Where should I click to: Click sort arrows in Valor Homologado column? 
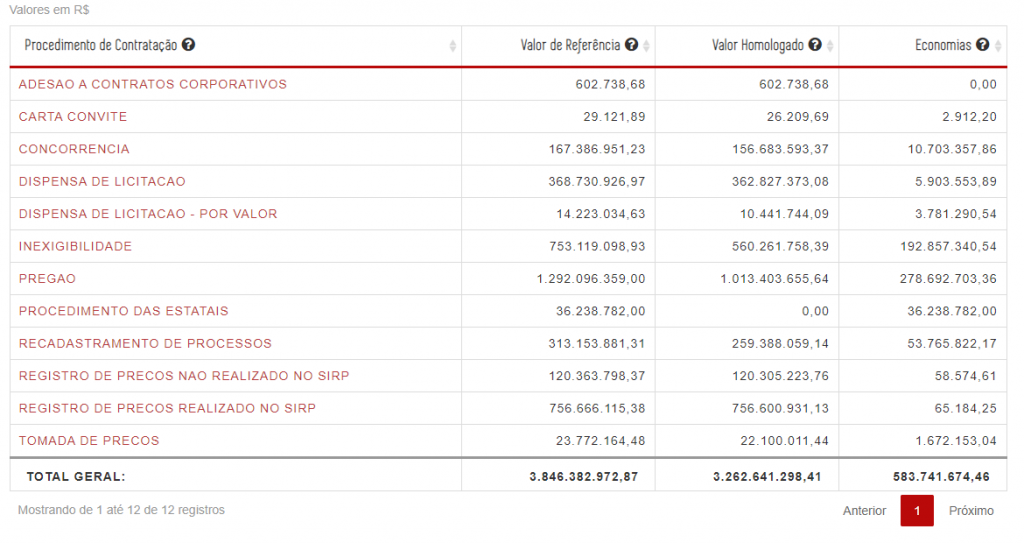[x=830, y=46]
